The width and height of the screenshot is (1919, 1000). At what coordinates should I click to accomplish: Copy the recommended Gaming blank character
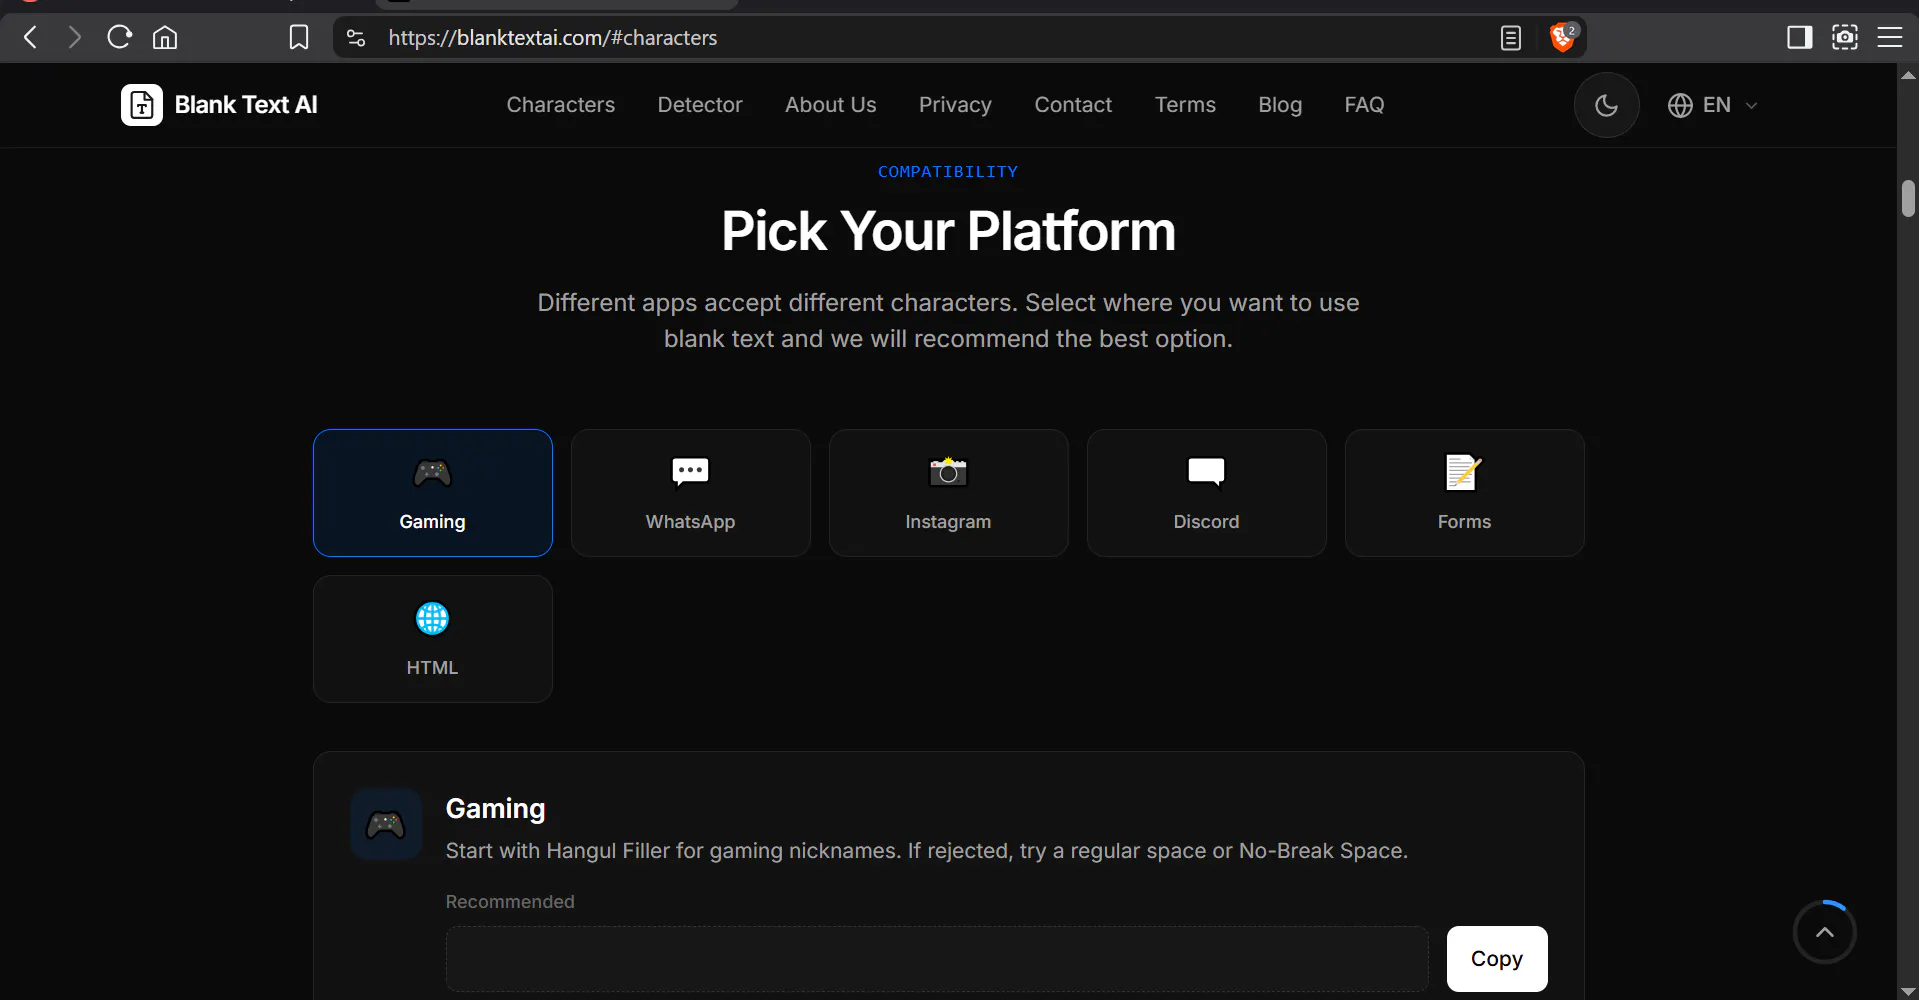(1497, 959)
